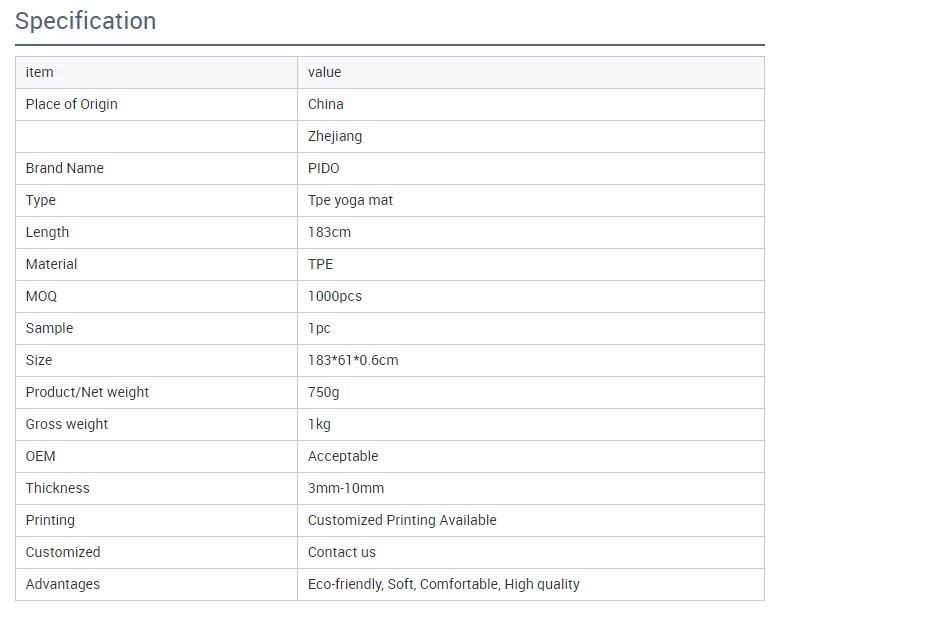Click the 1pc sample value

click(319, 328)
